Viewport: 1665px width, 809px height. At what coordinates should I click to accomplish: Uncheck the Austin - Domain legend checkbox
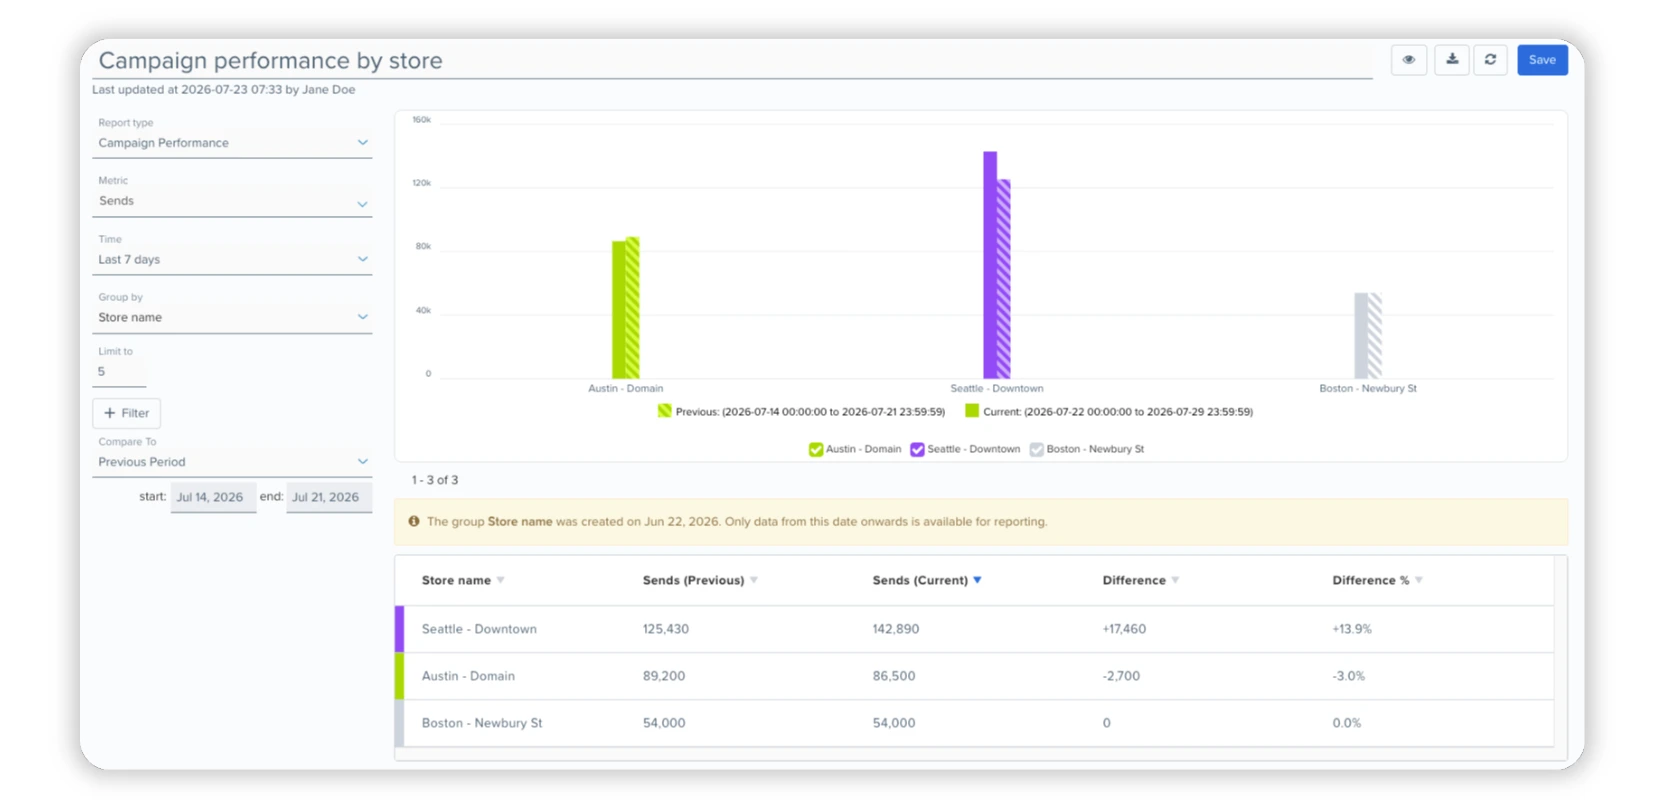[x=816, y=449]
